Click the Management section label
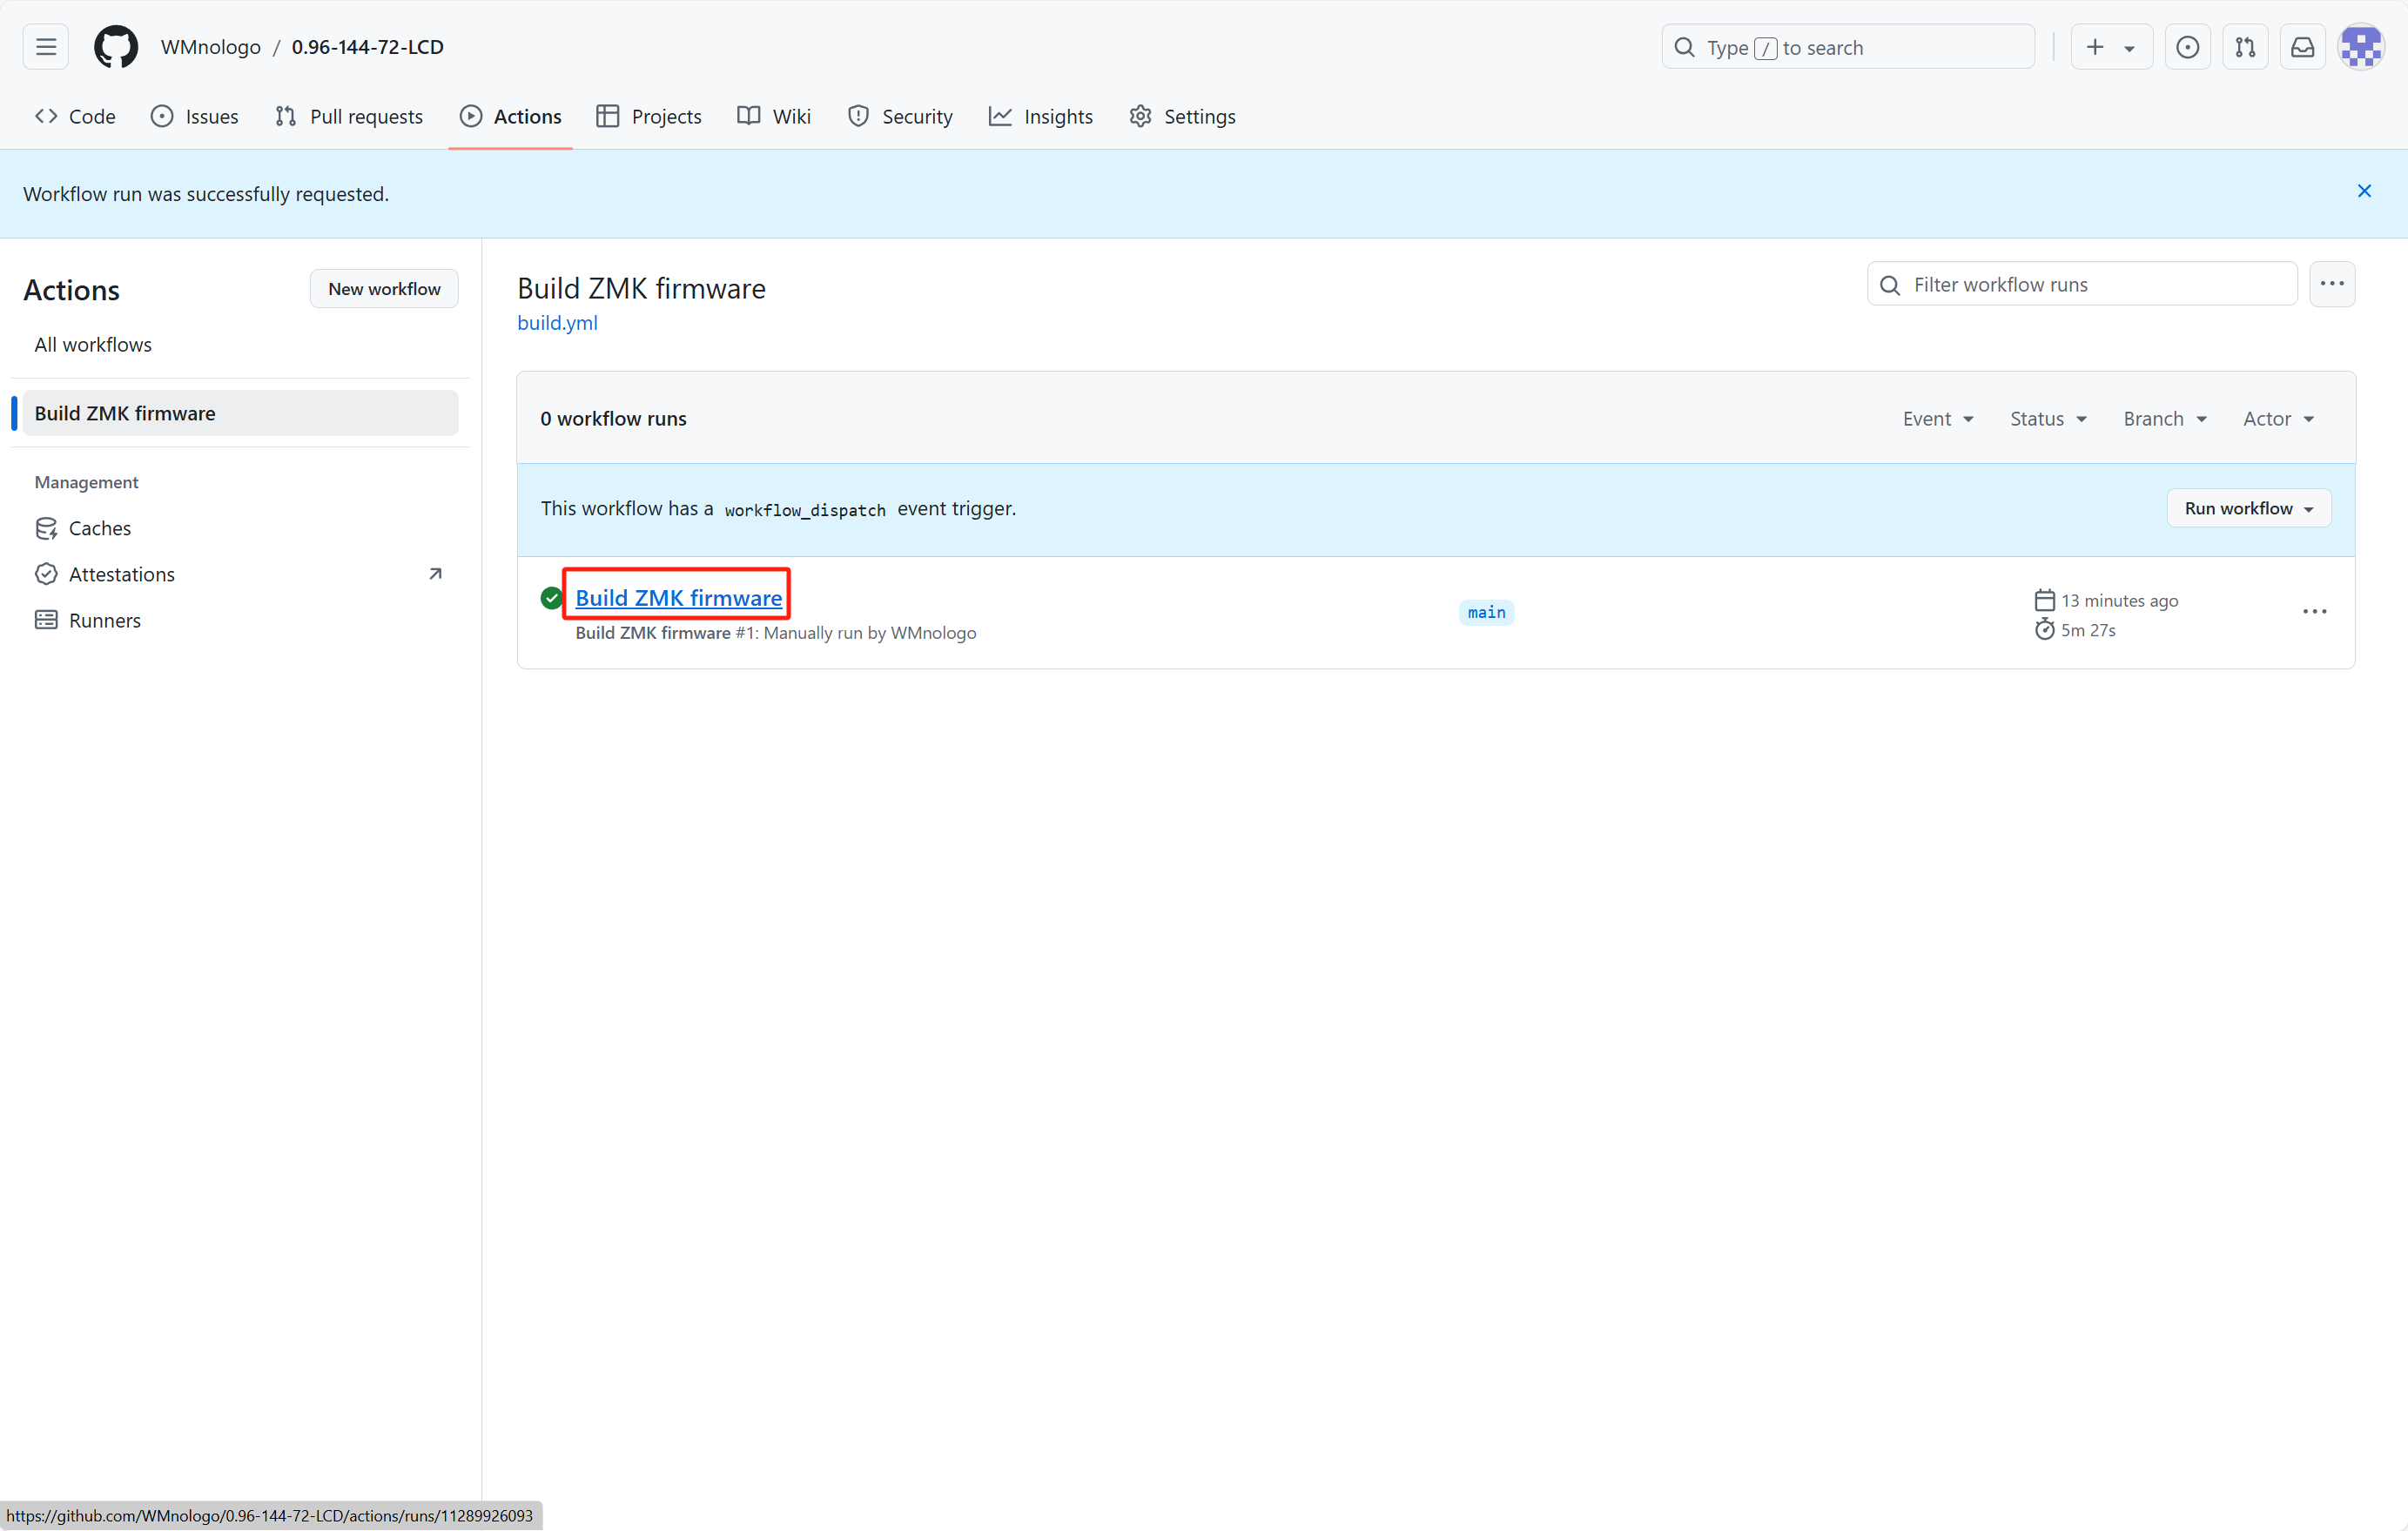The image size is (2408, 1531). pos(86,482)
